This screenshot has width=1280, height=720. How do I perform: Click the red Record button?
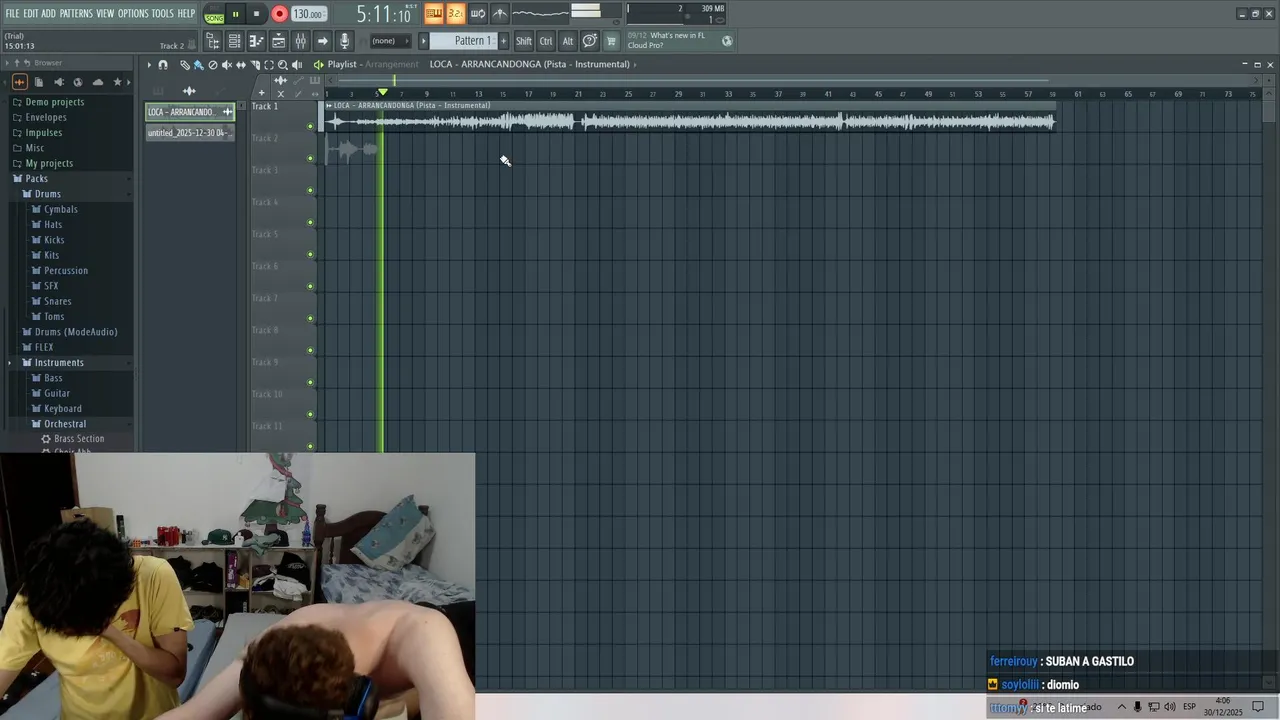279,14
